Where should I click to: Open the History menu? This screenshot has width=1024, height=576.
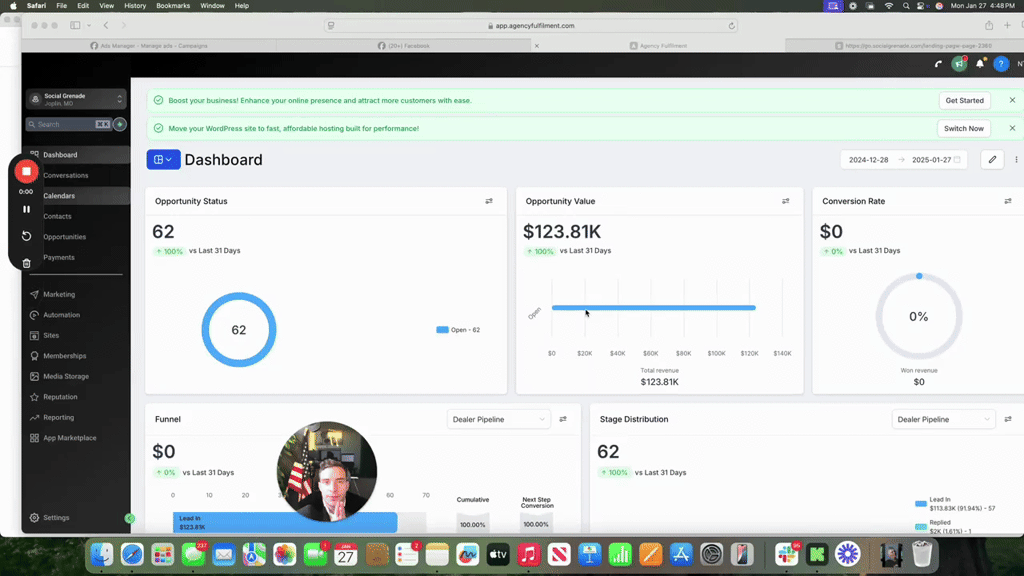135,6
